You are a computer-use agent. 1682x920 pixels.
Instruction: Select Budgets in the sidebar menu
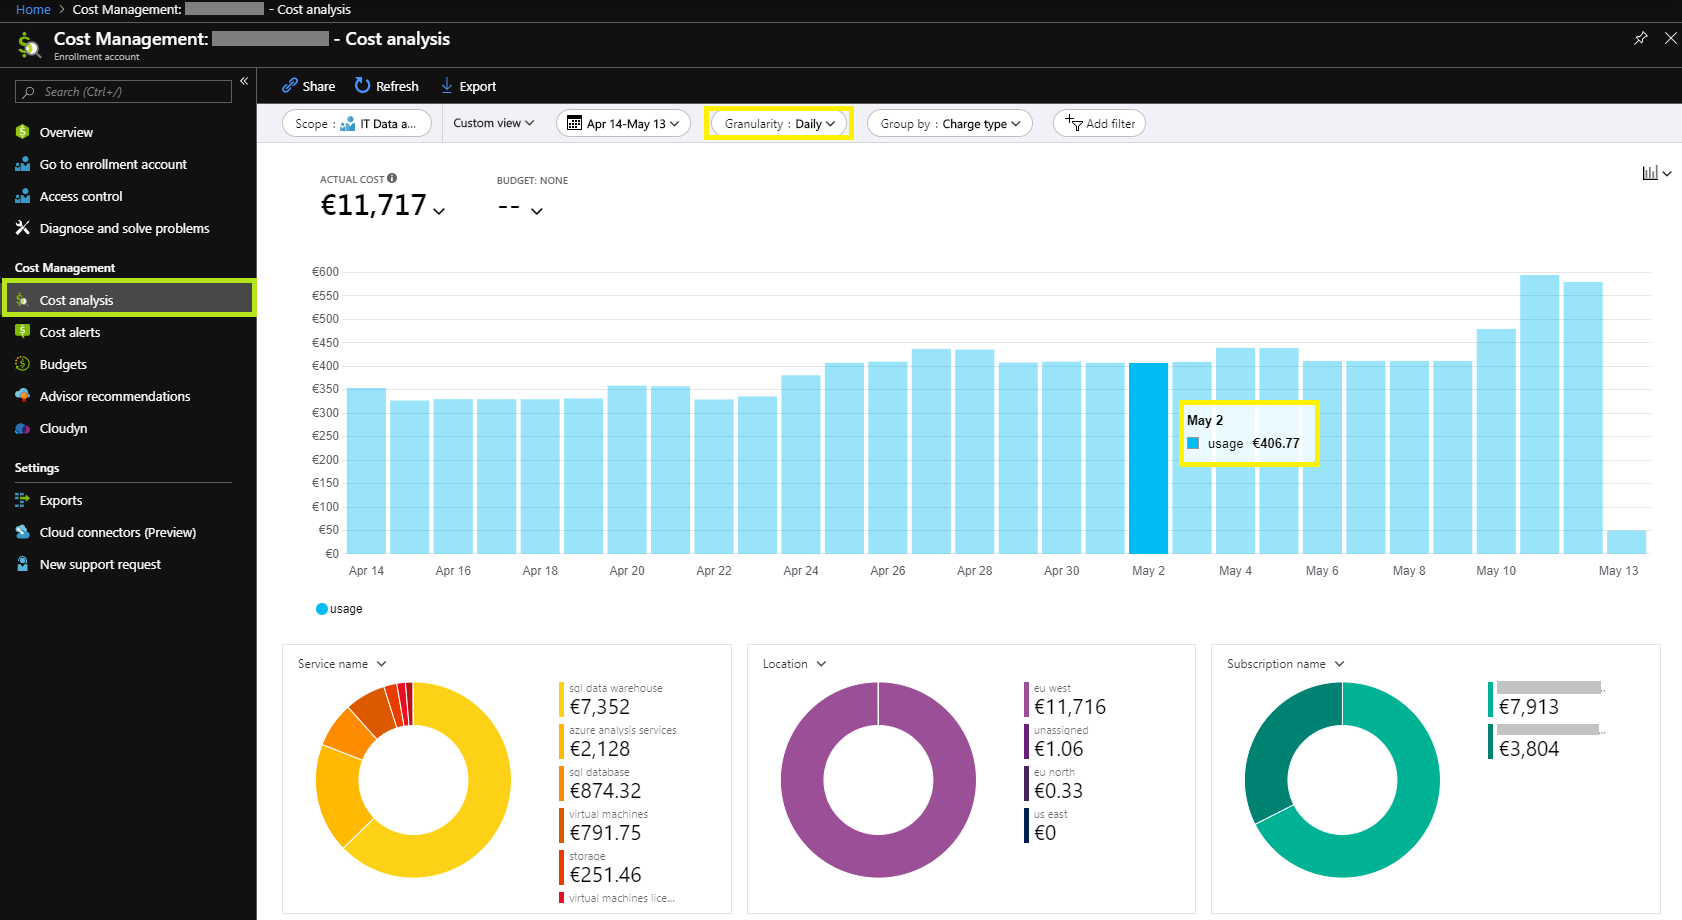63,364
